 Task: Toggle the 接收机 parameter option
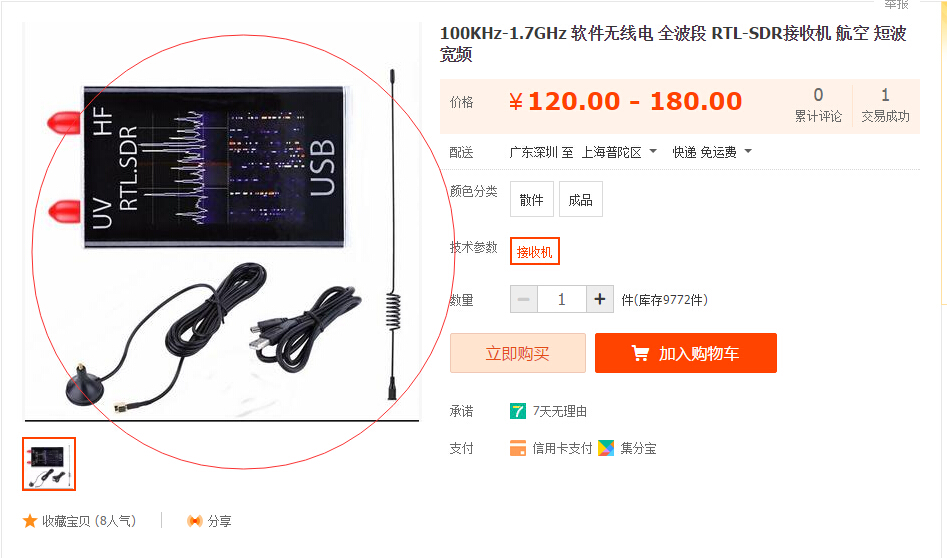(534, 251)
